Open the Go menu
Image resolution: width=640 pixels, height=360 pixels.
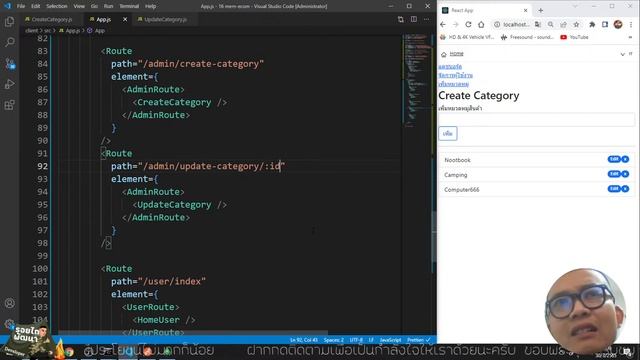tap(94, 6)
